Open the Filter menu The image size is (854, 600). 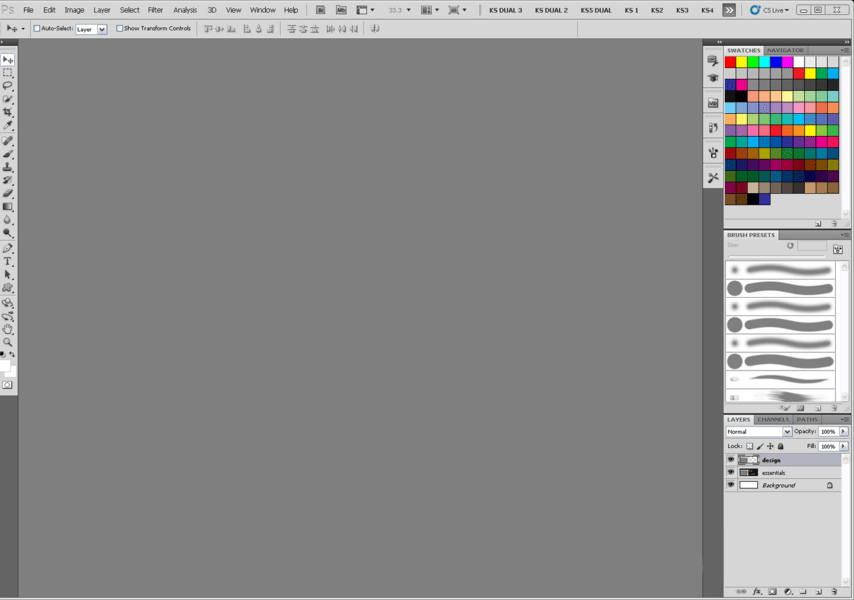pos(155,9)
